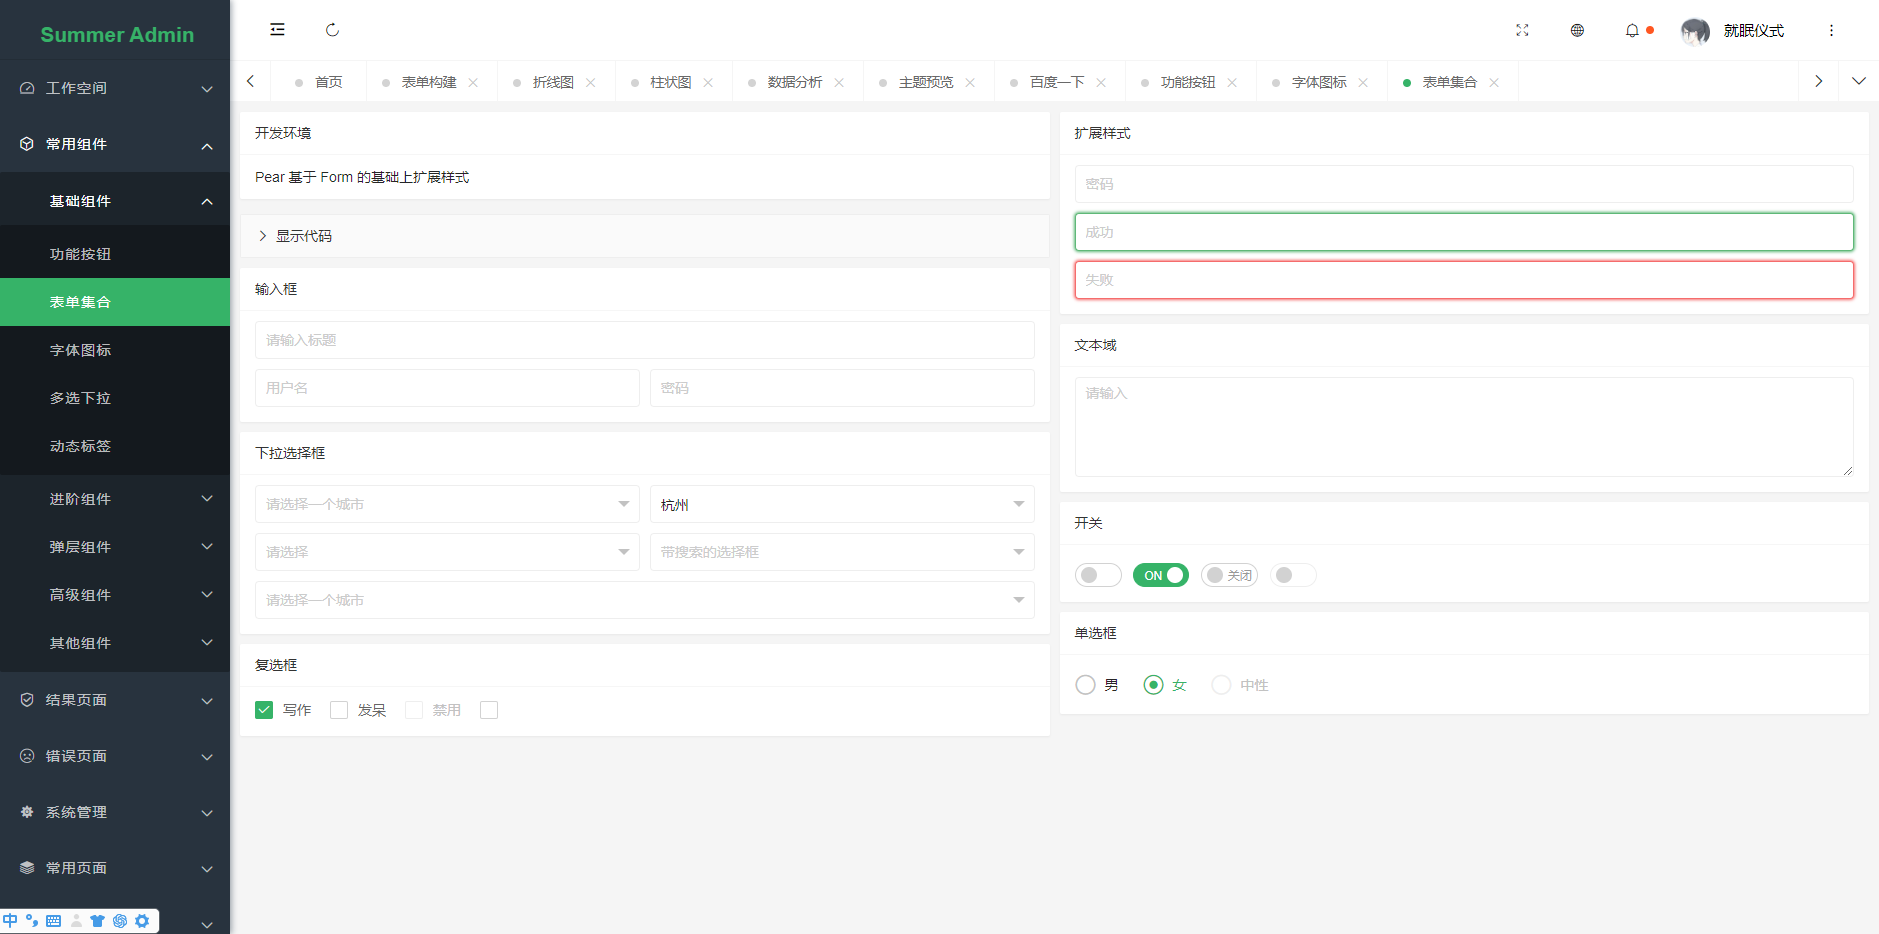Open the 杭州 city dropdown
The height and width of the screenshot is (934, 1879).
842,504
